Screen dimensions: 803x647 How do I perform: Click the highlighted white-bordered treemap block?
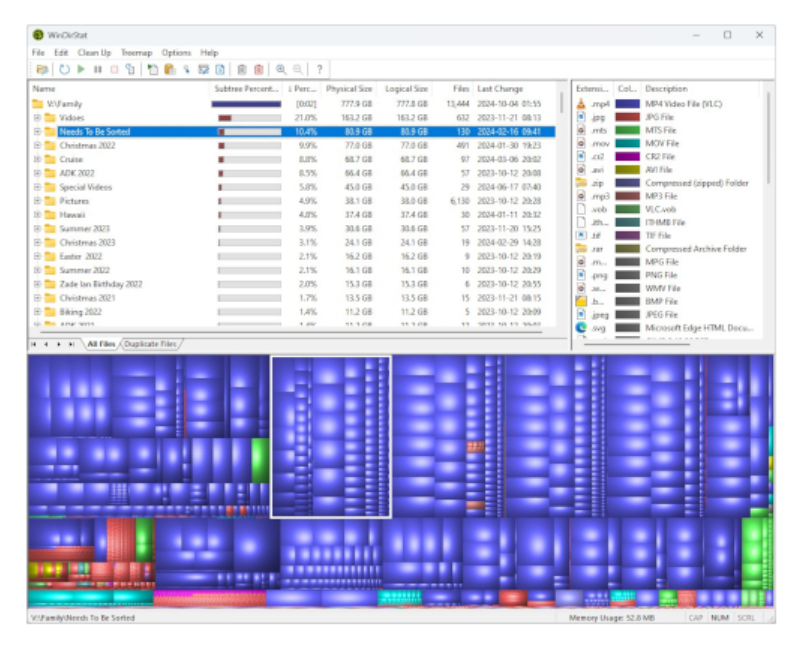pyautogui.click(x=331, y=437)
